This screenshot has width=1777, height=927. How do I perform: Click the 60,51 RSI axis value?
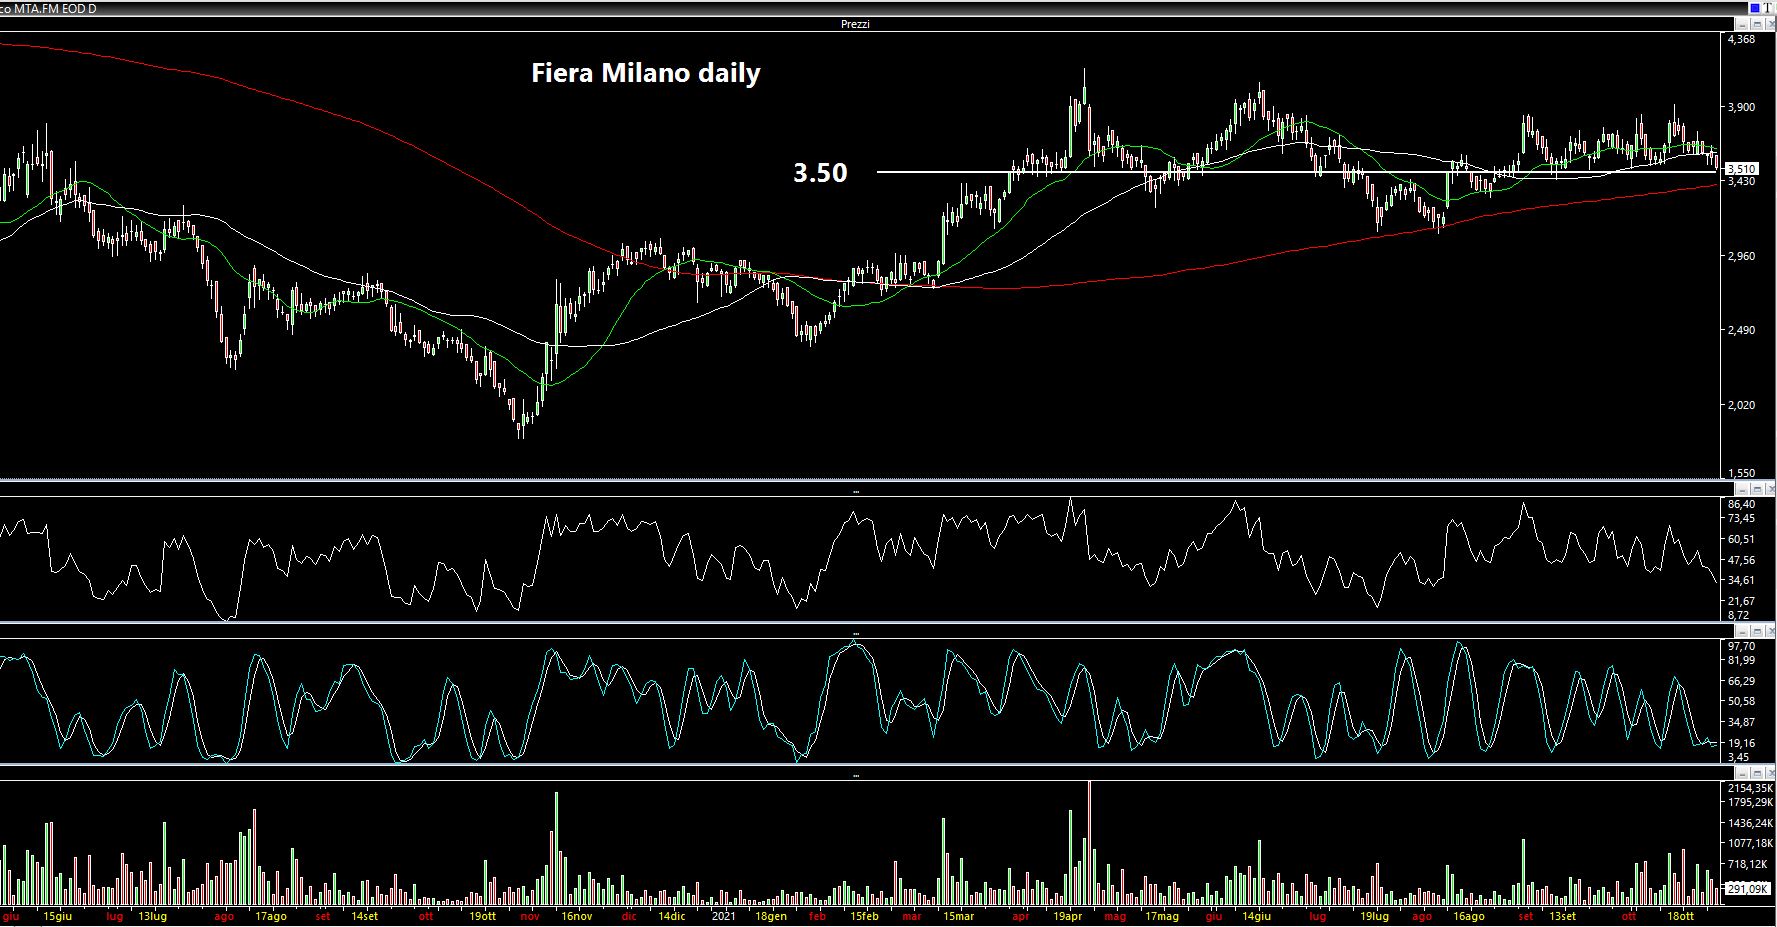(1741, 539)
